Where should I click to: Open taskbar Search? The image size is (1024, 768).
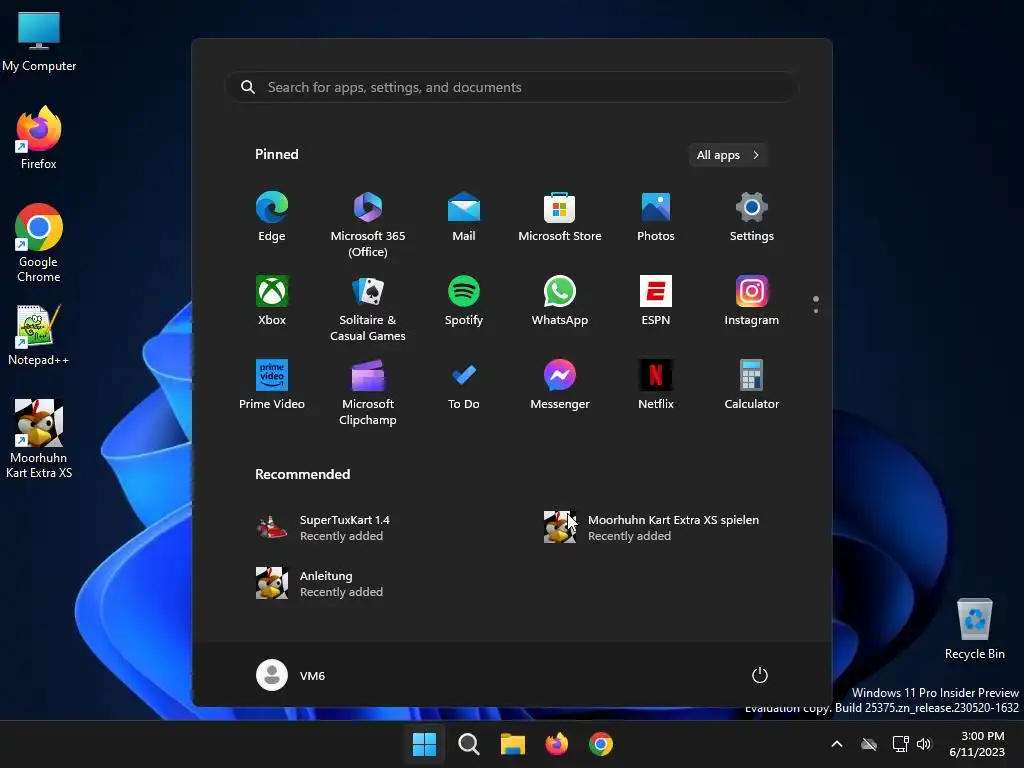pyautogui.click(x=469, y=744)
